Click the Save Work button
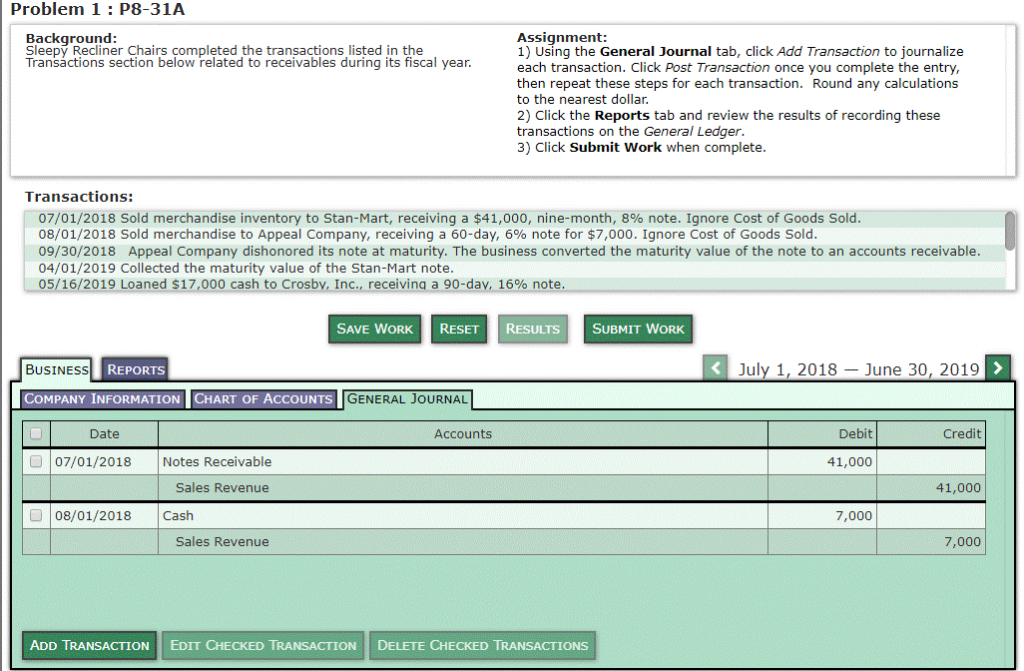 (374, 328)
